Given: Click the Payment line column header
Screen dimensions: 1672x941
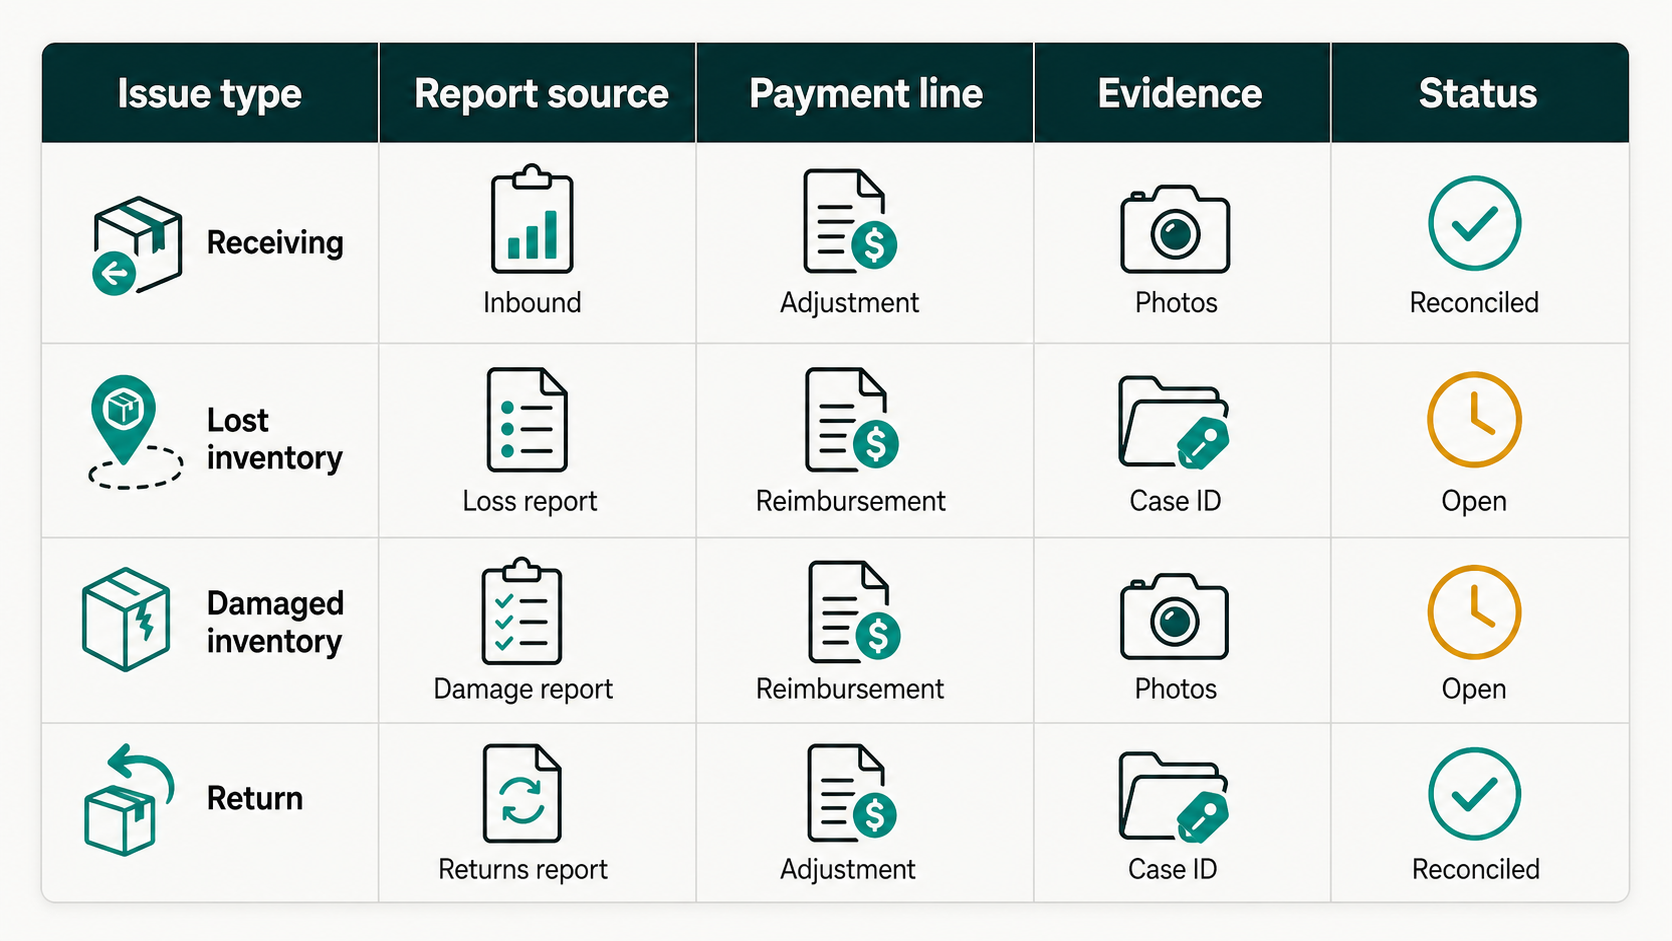Looking at the screenshot, I should tap(866, 94).
